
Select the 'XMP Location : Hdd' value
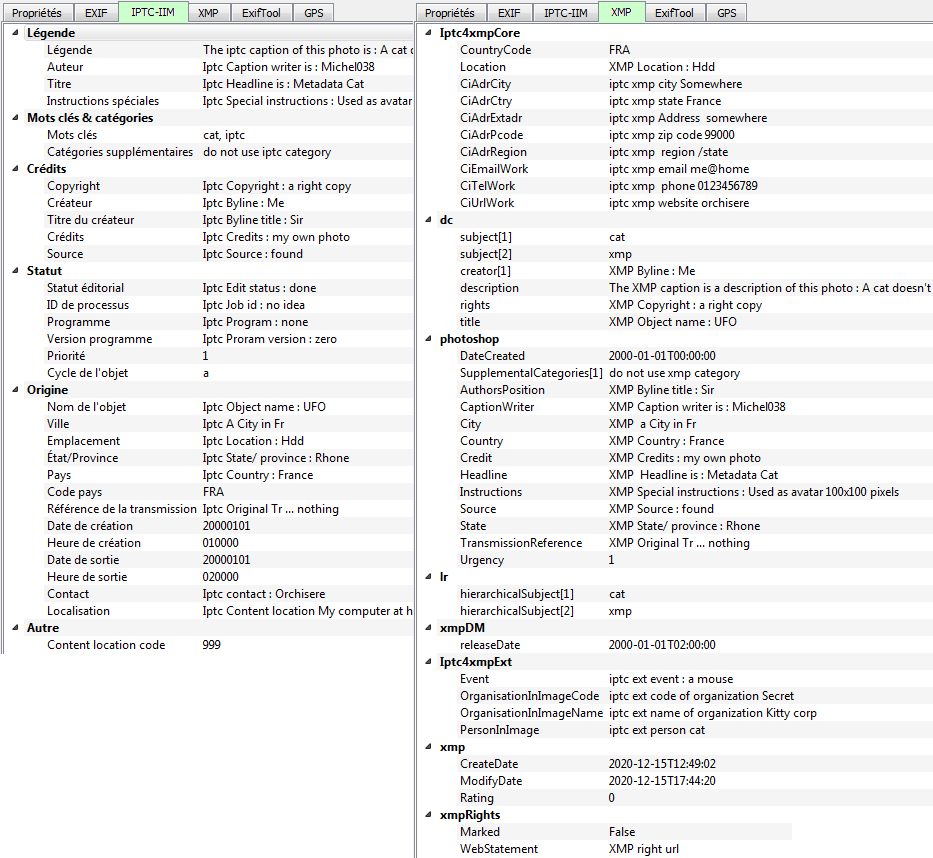(x=662, y=67)
